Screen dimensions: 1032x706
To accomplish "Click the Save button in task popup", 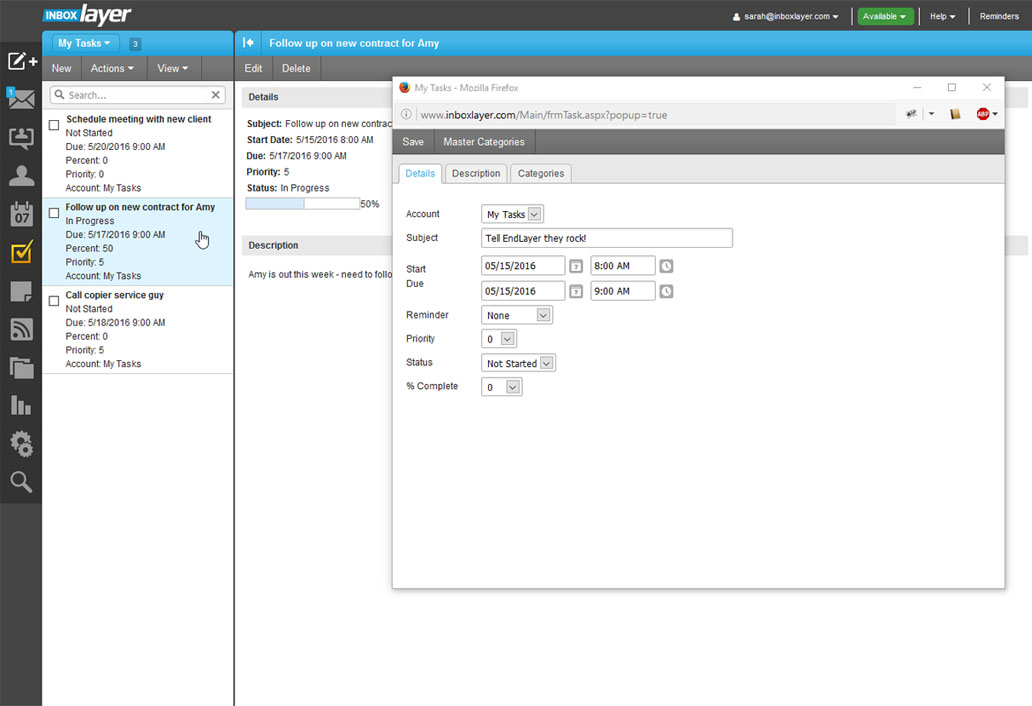I will [x=413, y=142].
